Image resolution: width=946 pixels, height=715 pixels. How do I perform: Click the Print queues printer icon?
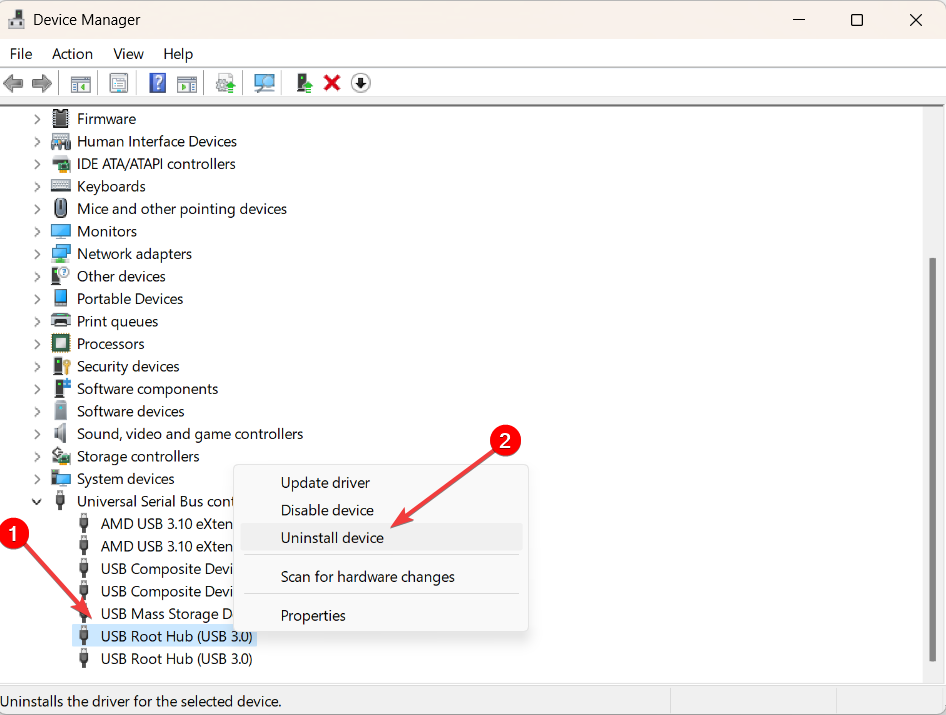pos(61,321)
